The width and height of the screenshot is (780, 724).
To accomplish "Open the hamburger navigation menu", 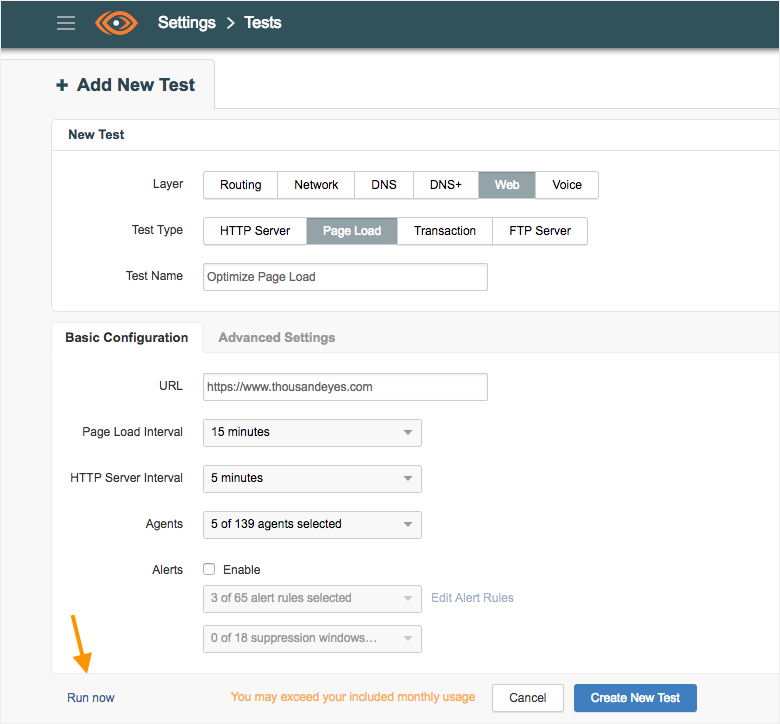I will tap(66, 23).
